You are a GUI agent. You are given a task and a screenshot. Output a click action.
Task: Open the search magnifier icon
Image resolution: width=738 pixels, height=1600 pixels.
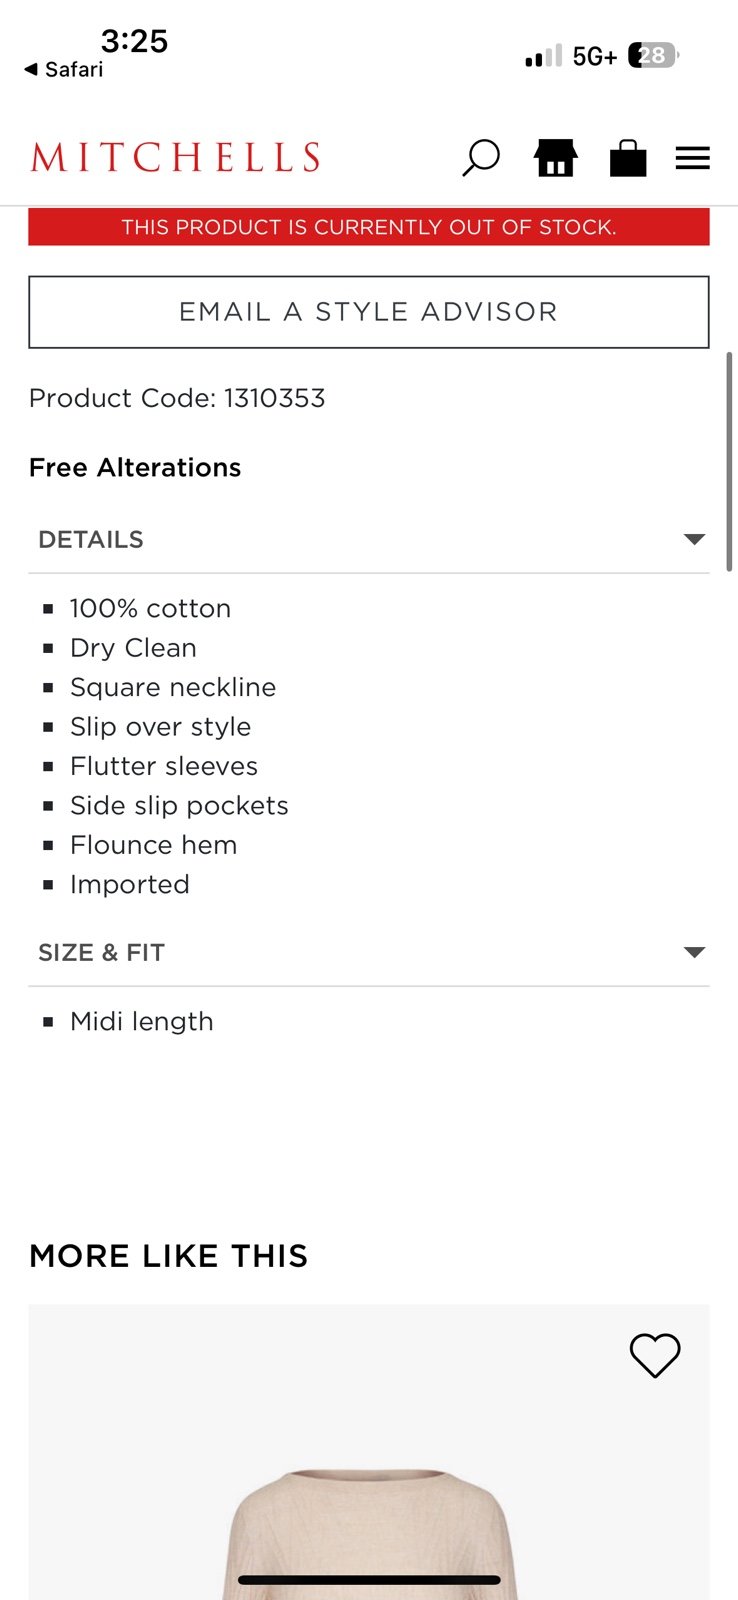[480, 158]
